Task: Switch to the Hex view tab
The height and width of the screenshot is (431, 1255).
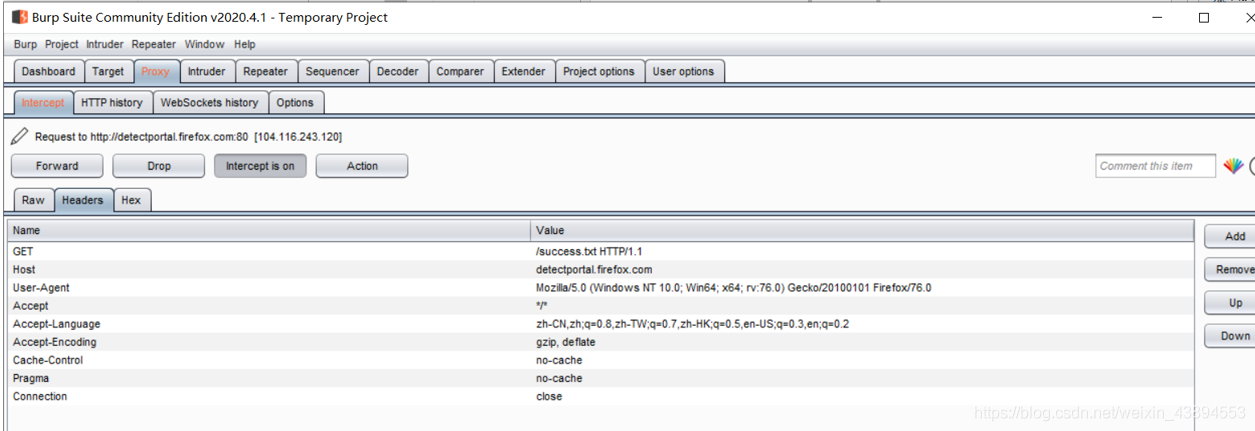Action: pos(131,200)
